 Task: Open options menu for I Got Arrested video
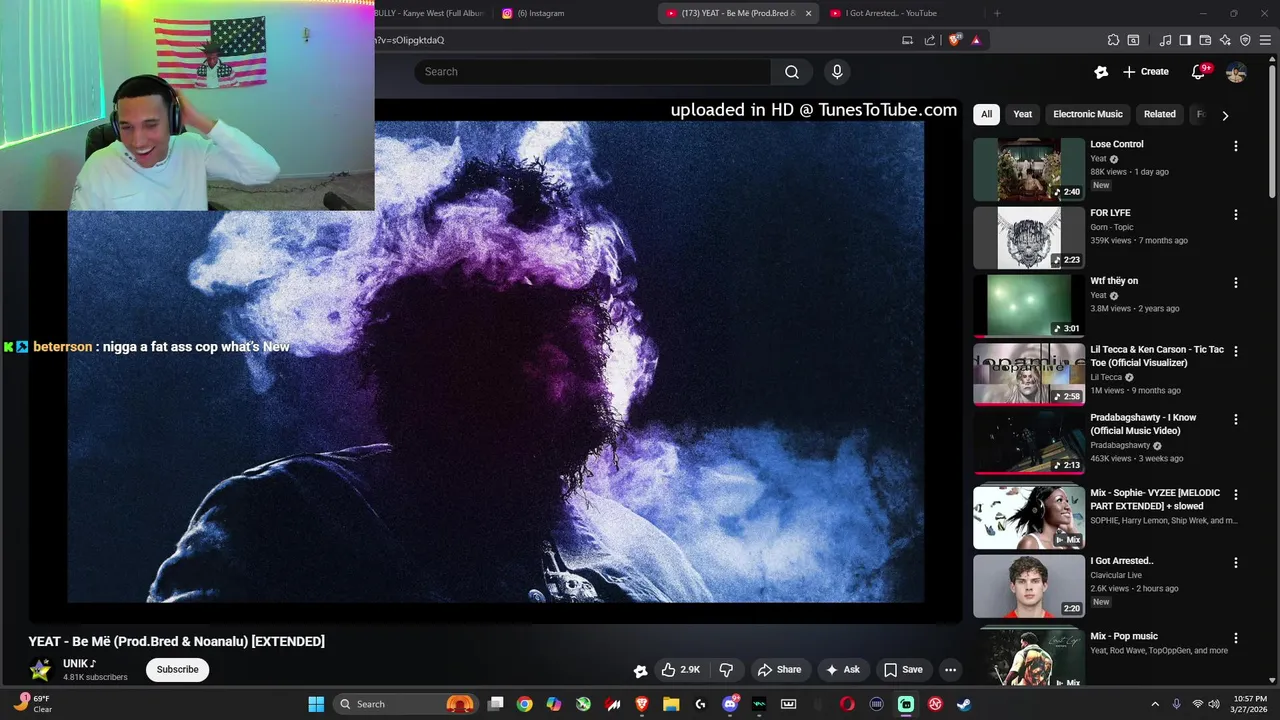(x=1235, y=563)
